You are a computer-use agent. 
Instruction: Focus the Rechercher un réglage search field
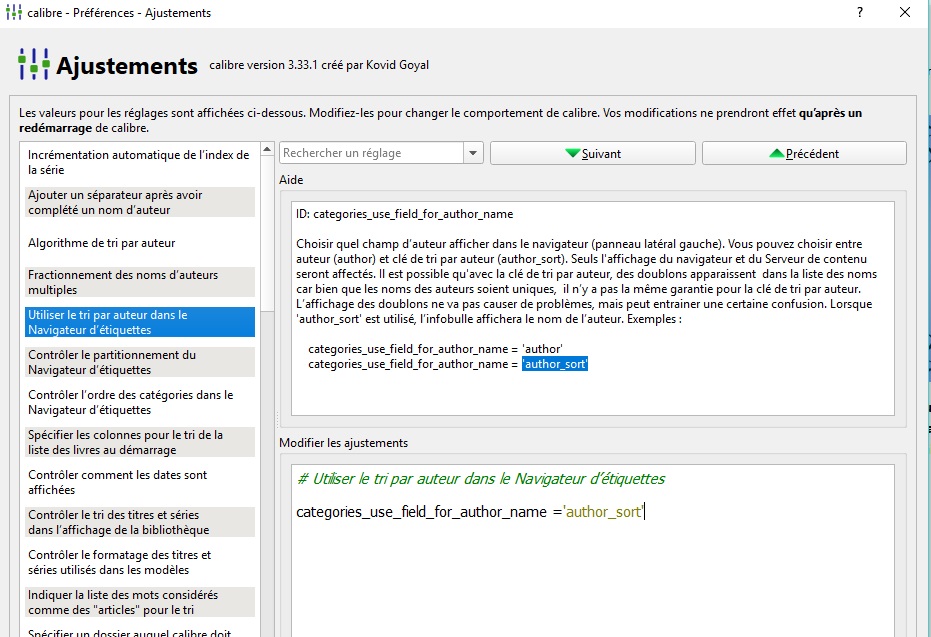372,153
